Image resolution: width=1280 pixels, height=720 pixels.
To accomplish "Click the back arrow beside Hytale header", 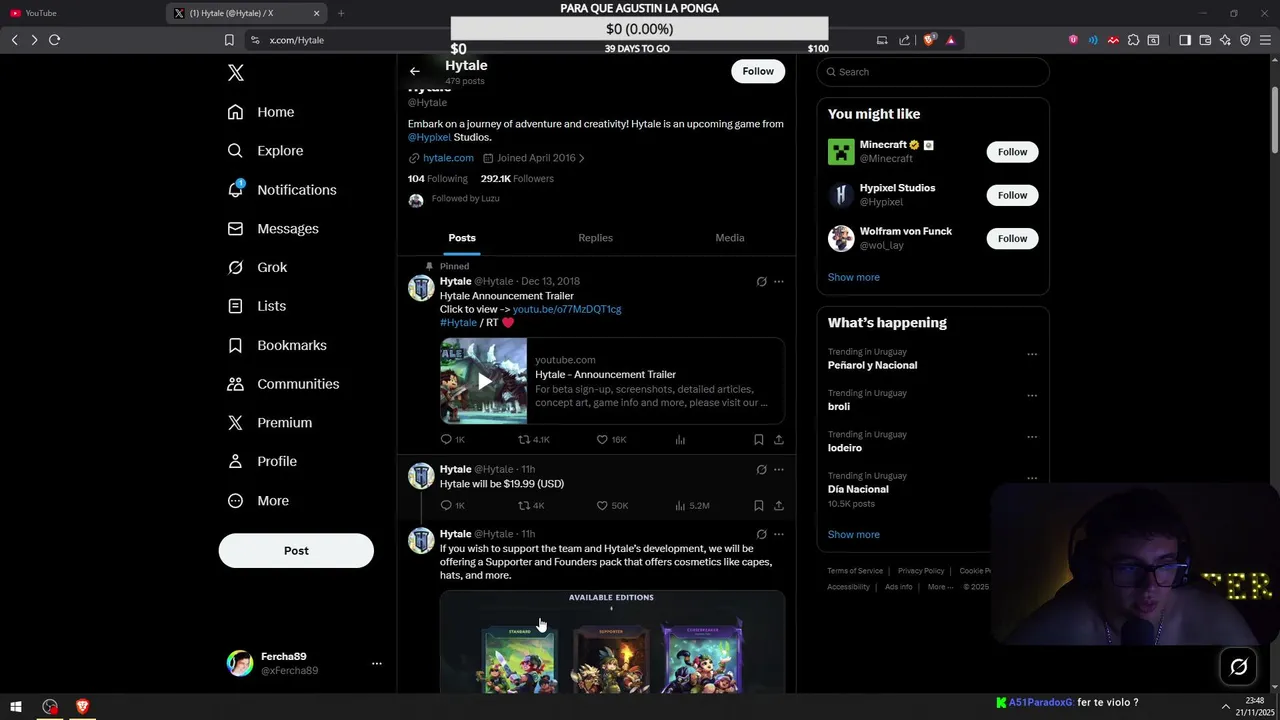I will point(414,71).
